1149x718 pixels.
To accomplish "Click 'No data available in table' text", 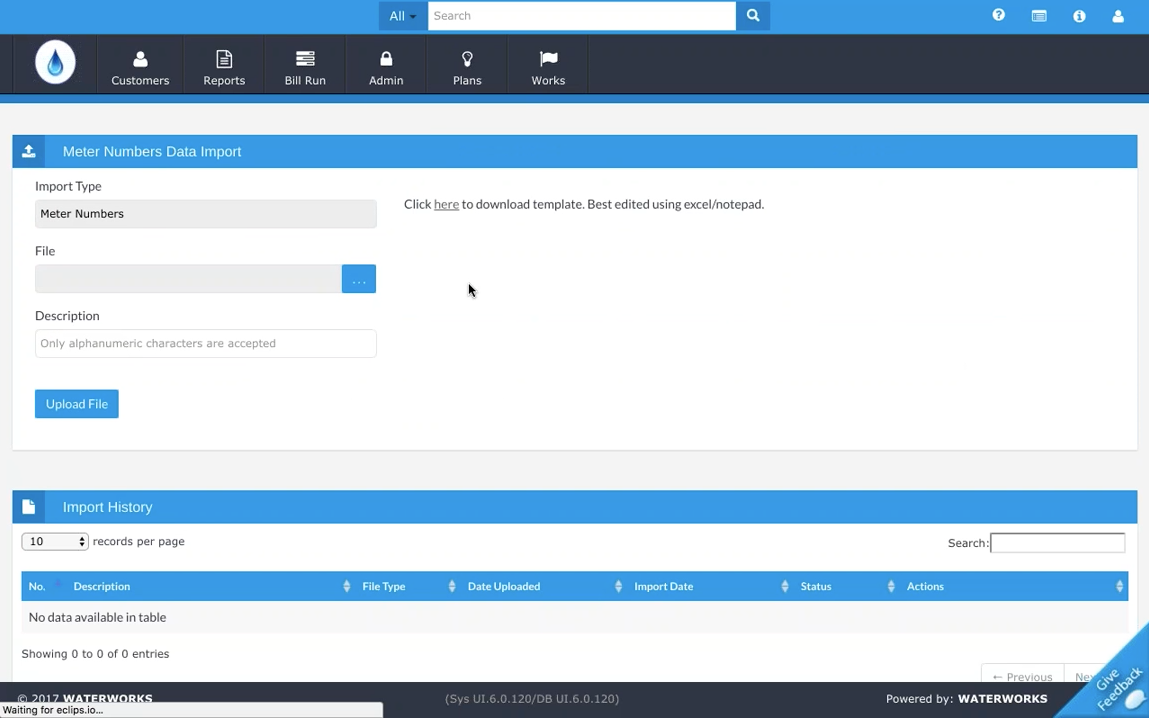I will (x=97, y=618).
